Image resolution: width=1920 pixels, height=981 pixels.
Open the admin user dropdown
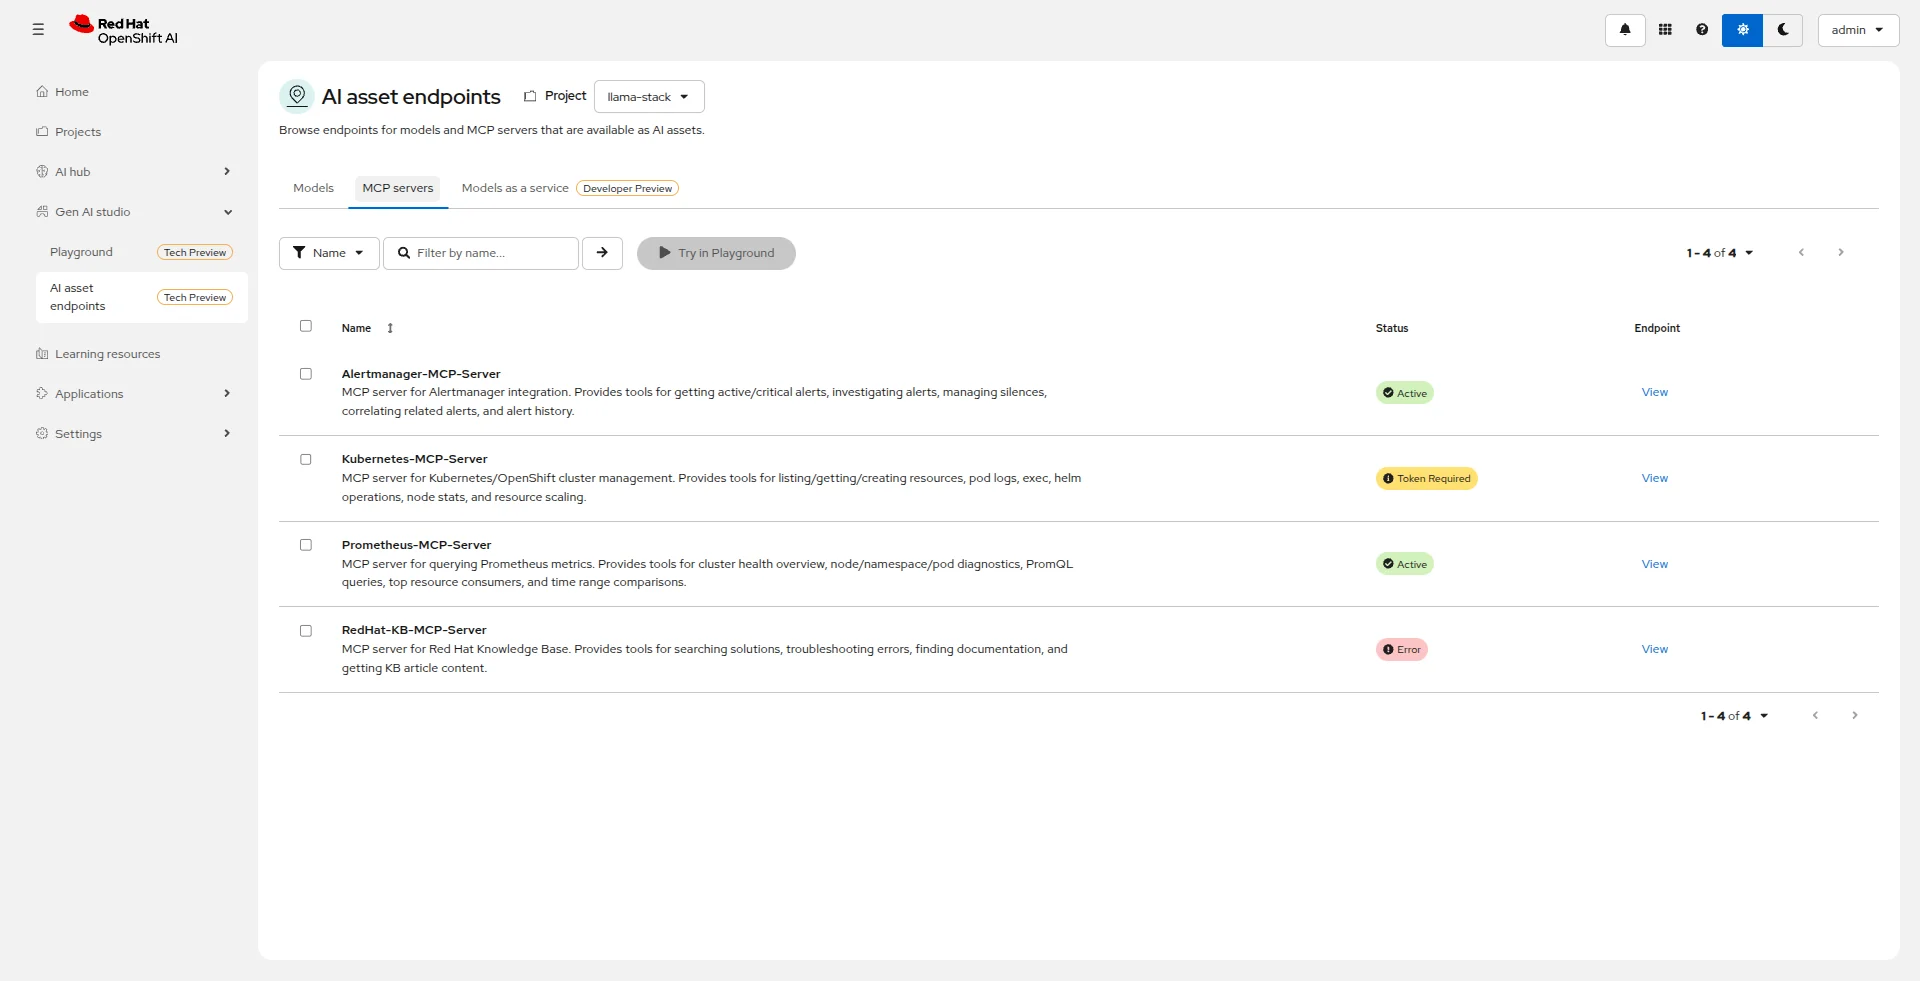click(x=1858, y=30)
